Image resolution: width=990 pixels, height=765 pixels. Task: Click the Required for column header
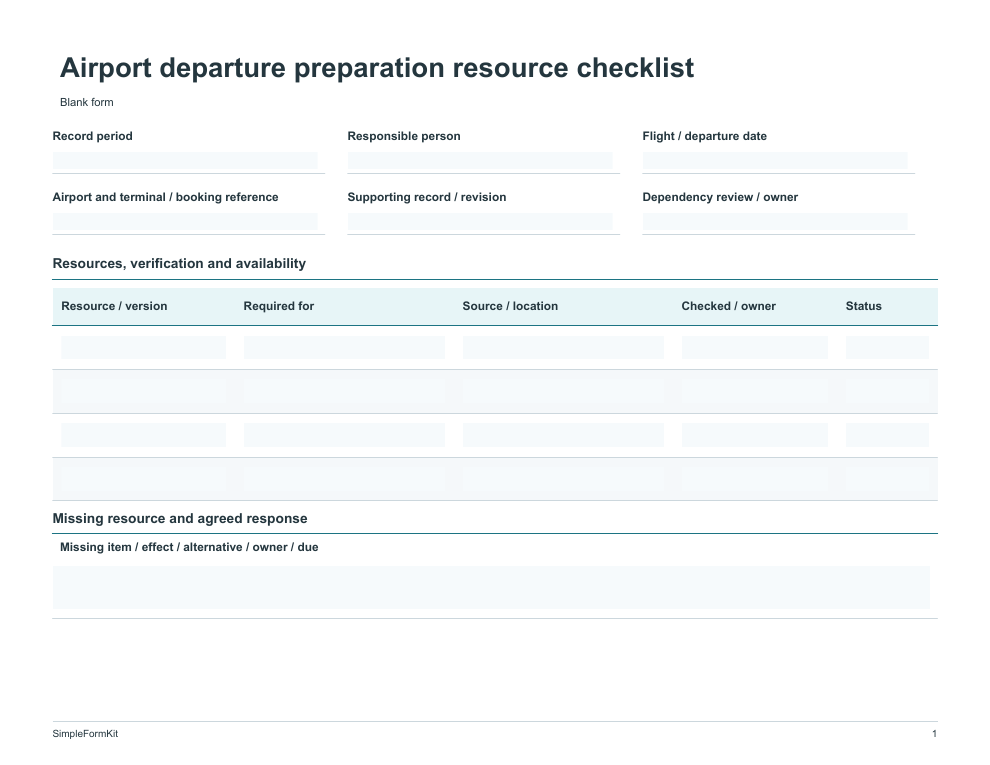[x=278, y=306]
